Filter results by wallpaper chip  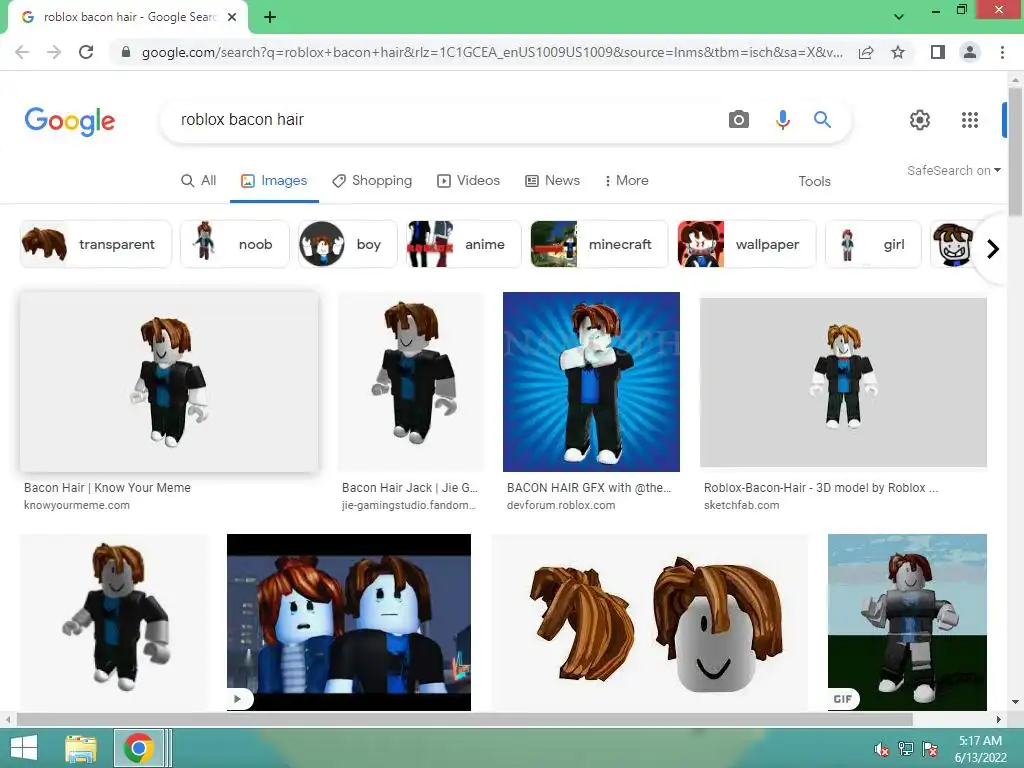coord(746,244)
